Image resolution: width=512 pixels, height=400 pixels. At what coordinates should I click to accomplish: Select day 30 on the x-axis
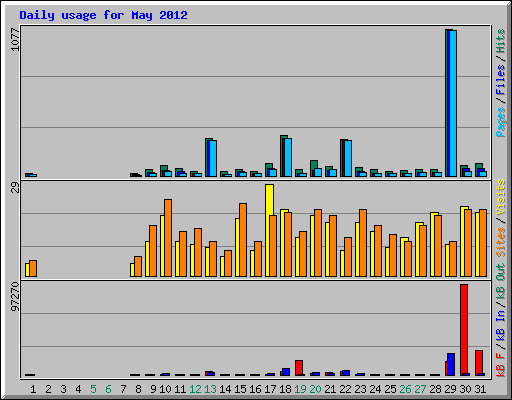click(465, 389)
